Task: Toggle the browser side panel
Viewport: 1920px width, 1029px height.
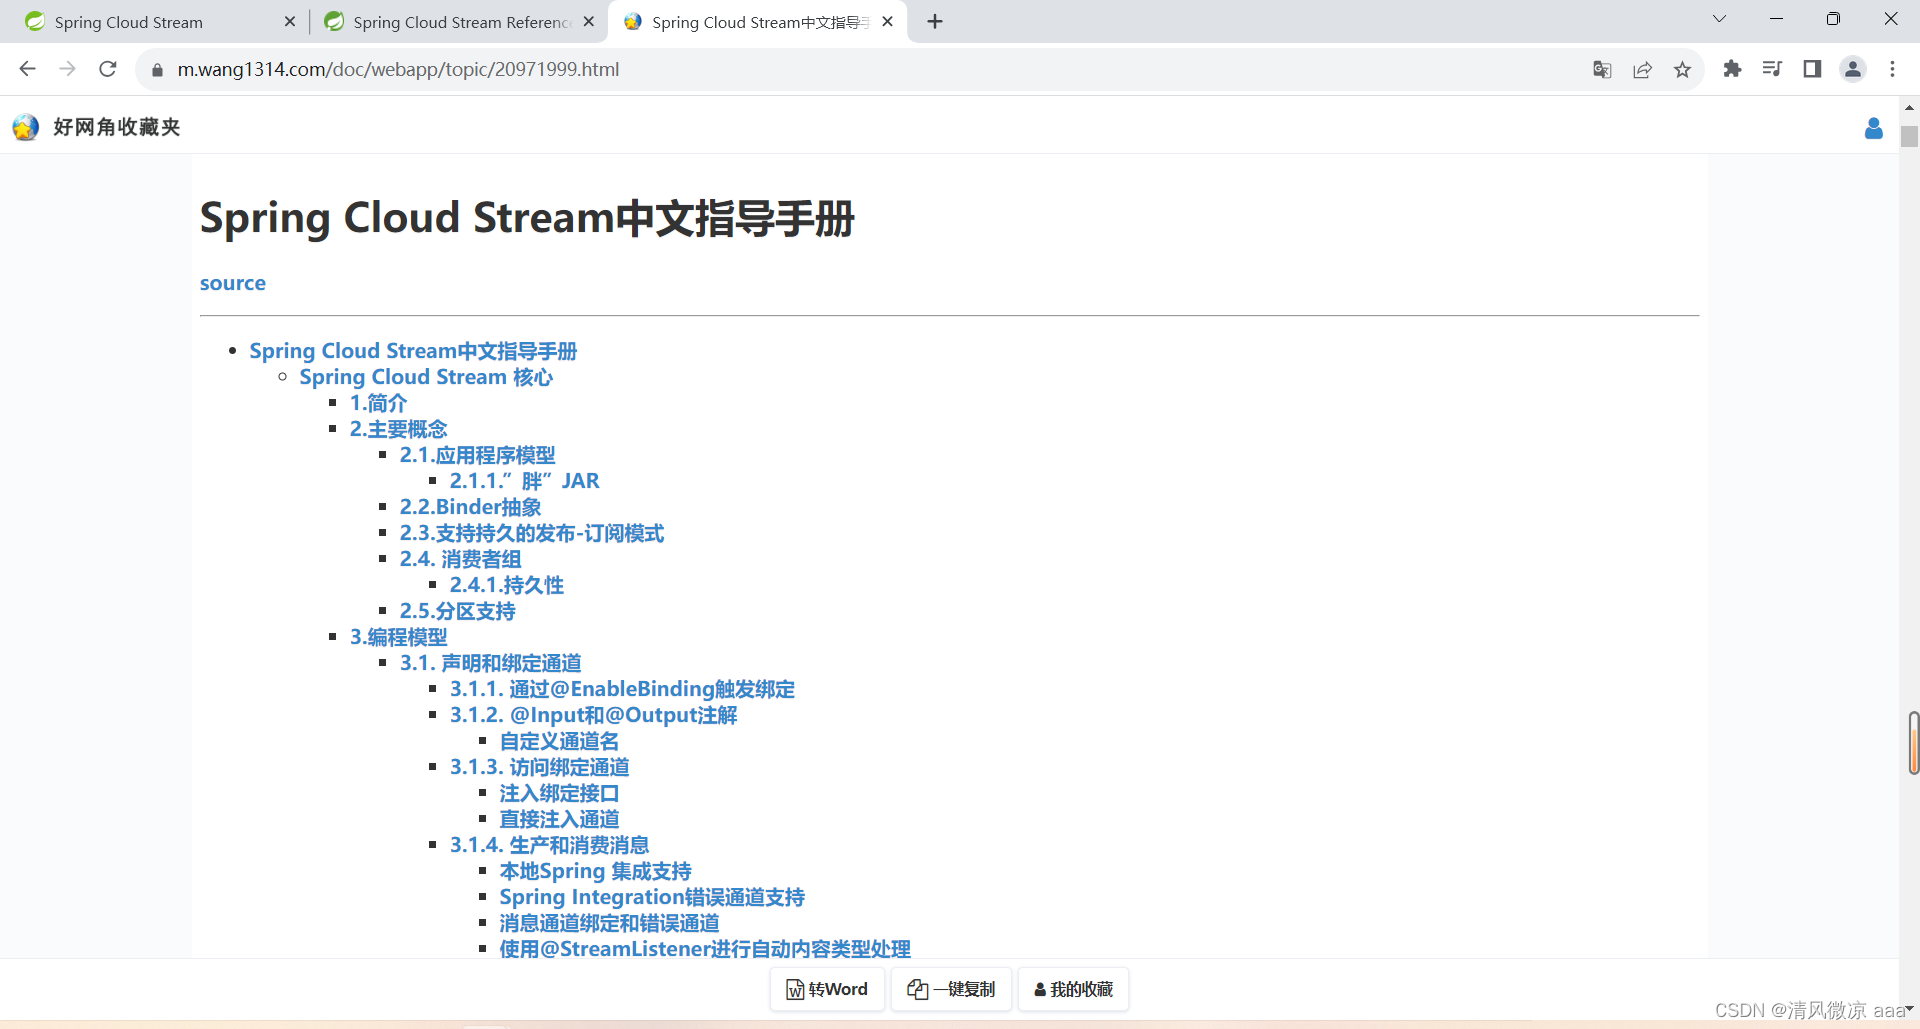Action: point(1812,69)
